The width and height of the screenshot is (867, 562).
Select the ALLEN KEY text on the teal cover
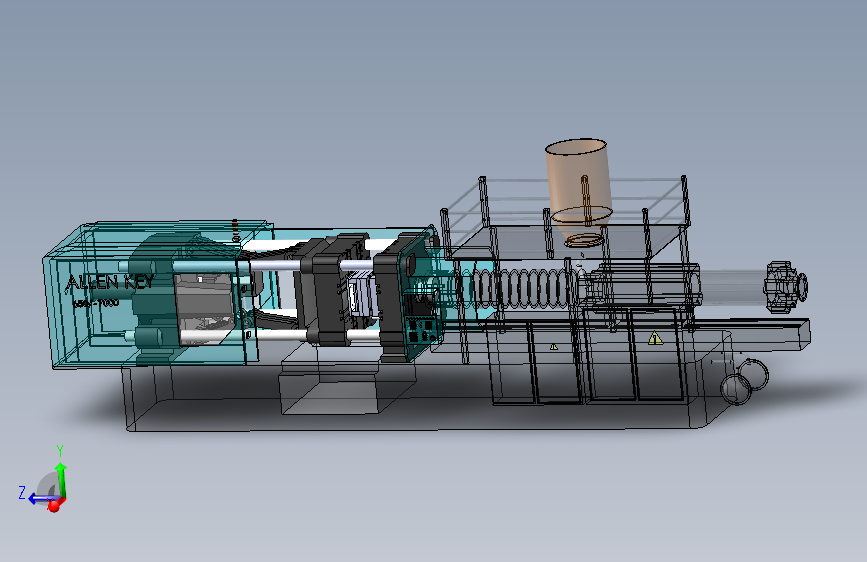[109, 282]
